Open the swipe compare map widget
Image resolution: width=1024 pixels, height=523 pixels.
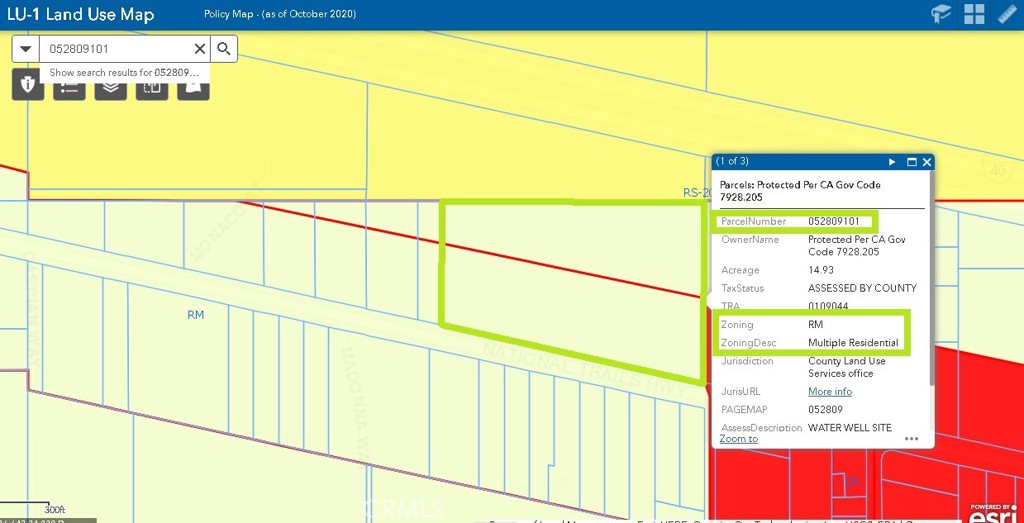click(x=152, y=87)
